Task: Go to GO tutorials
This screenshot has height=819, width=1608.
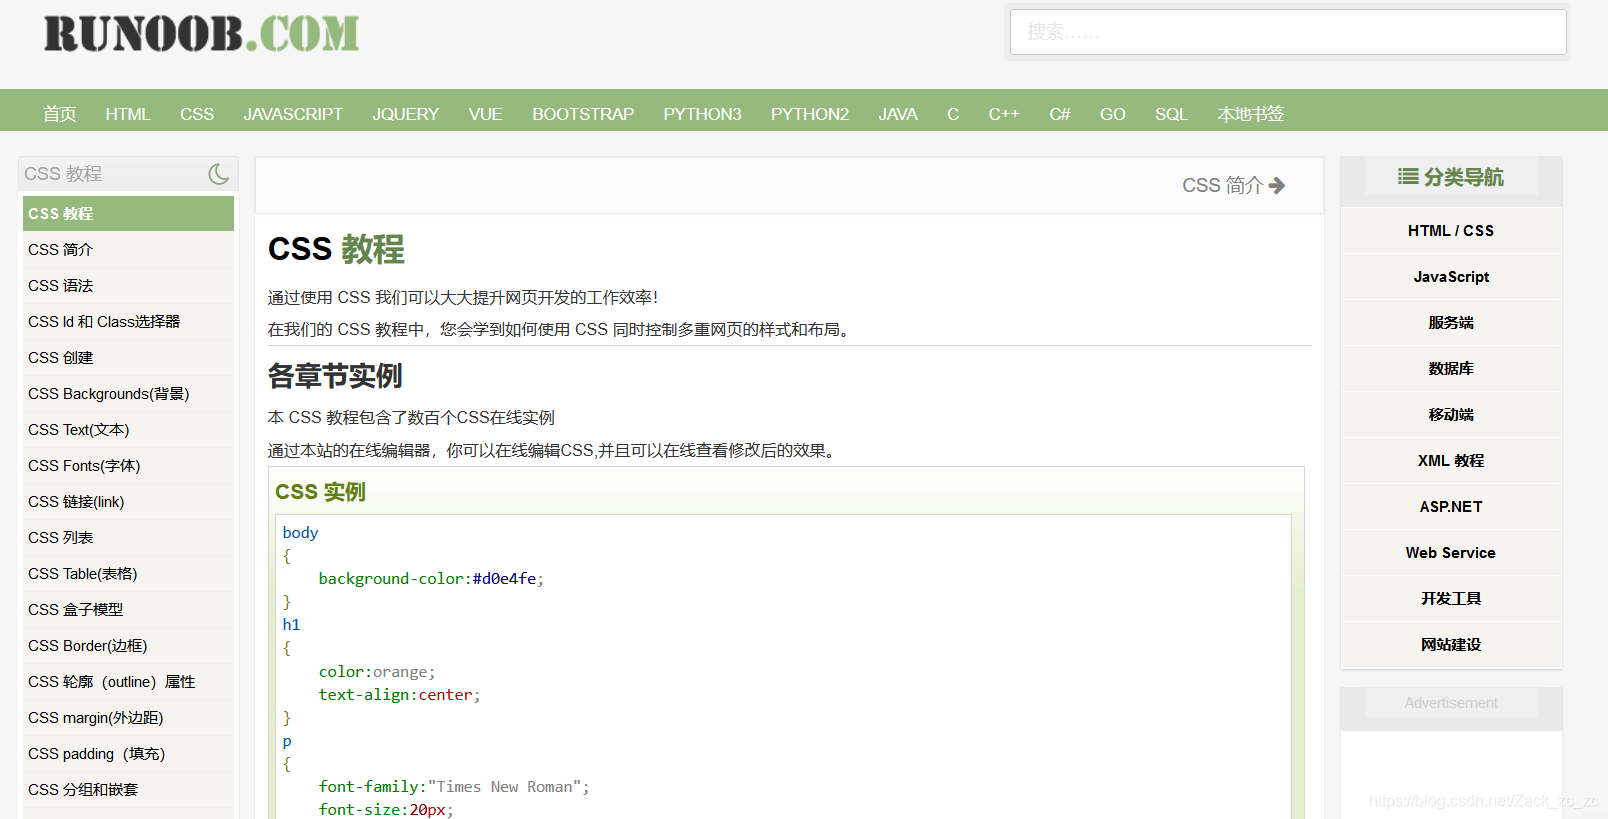Action: (x=1113, y=114)
